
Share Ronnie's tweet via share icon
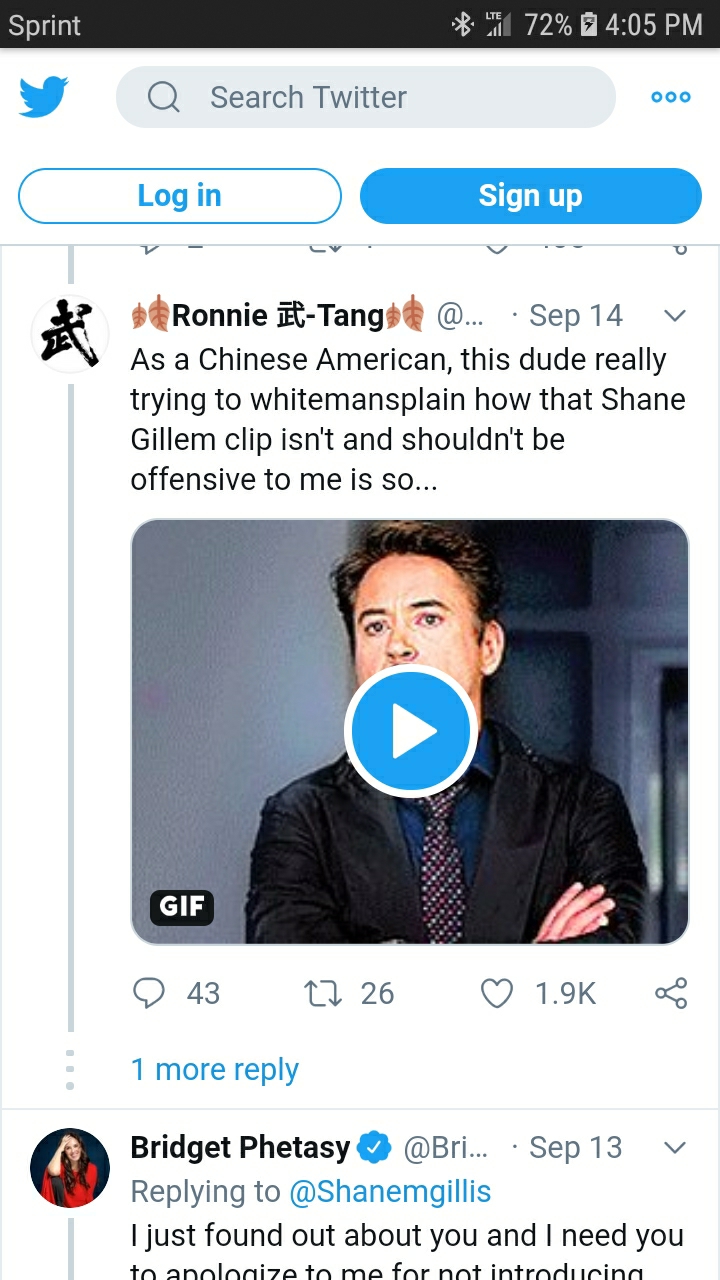pos(671,993)
